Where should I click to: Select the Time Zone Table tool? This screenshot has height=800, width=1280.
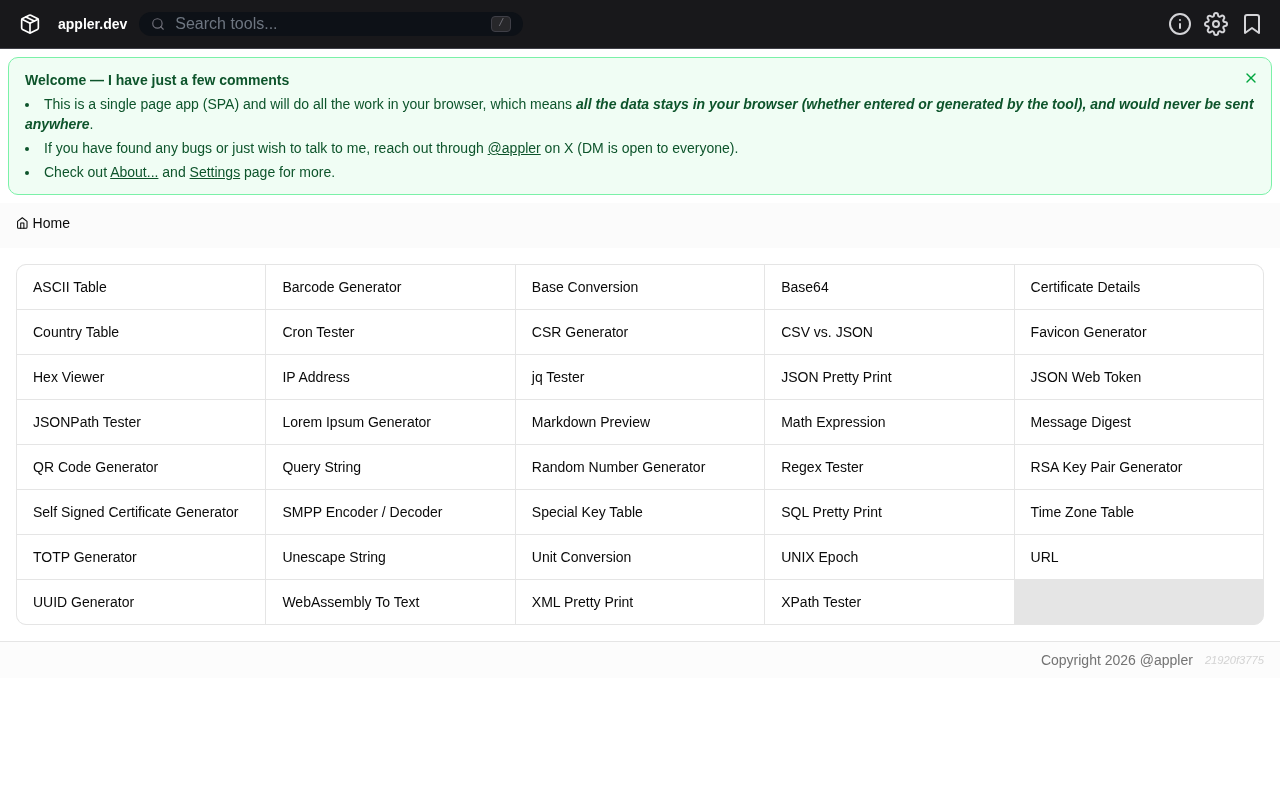click(x=1082, y=512)
